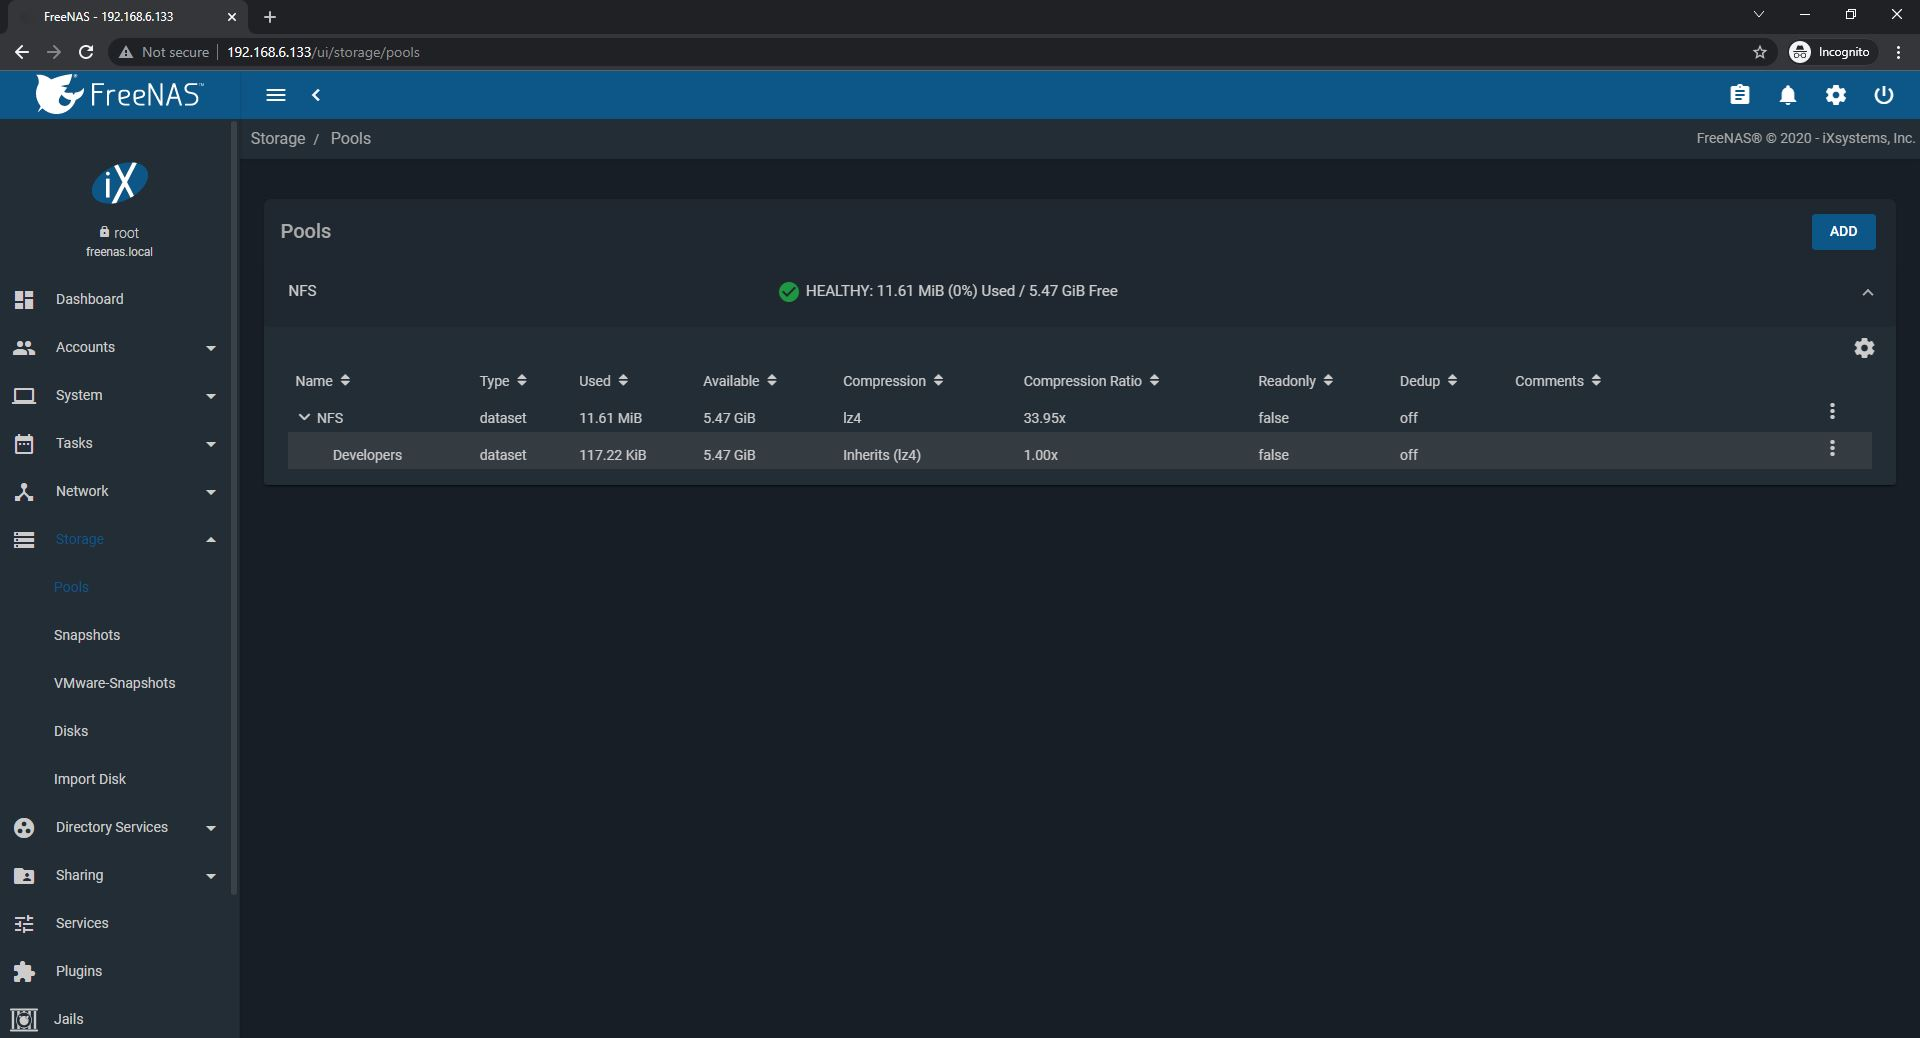
Task: Open VMware-Snapshots menu item
Action: tap(114, 683)
